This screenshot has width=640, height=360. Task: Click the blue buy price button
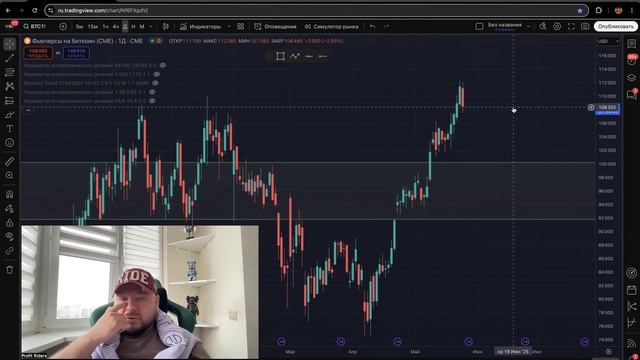tap(76, 53)
